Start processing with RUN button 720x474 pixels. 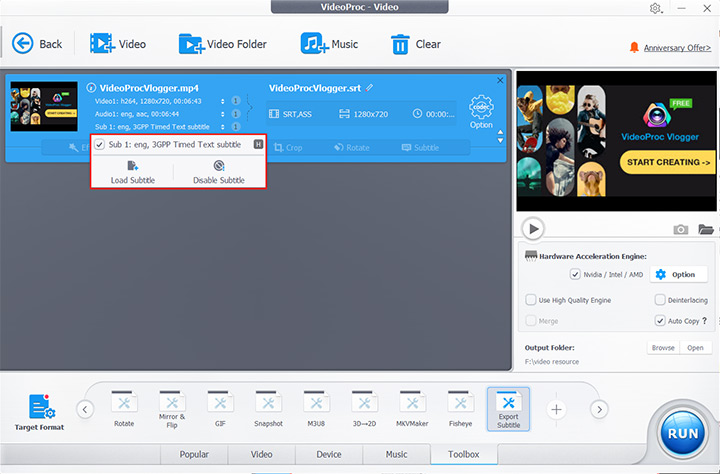683,433
